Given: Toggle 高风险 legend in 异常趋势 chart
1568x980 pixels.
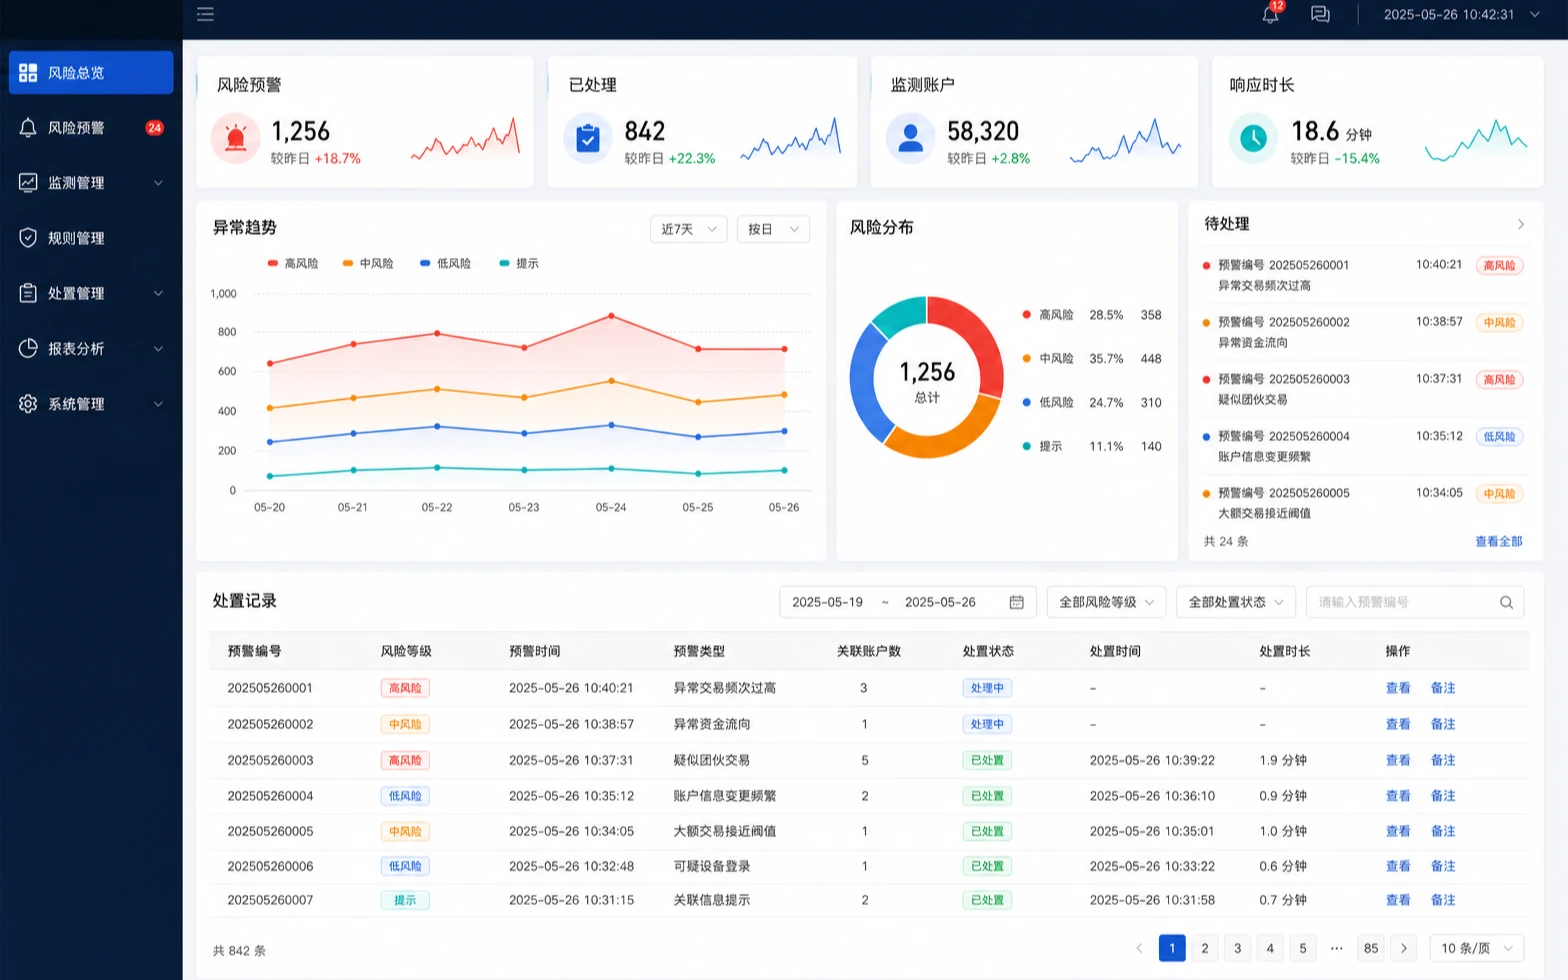Looking at the screenshot, I should coord(293,263).
